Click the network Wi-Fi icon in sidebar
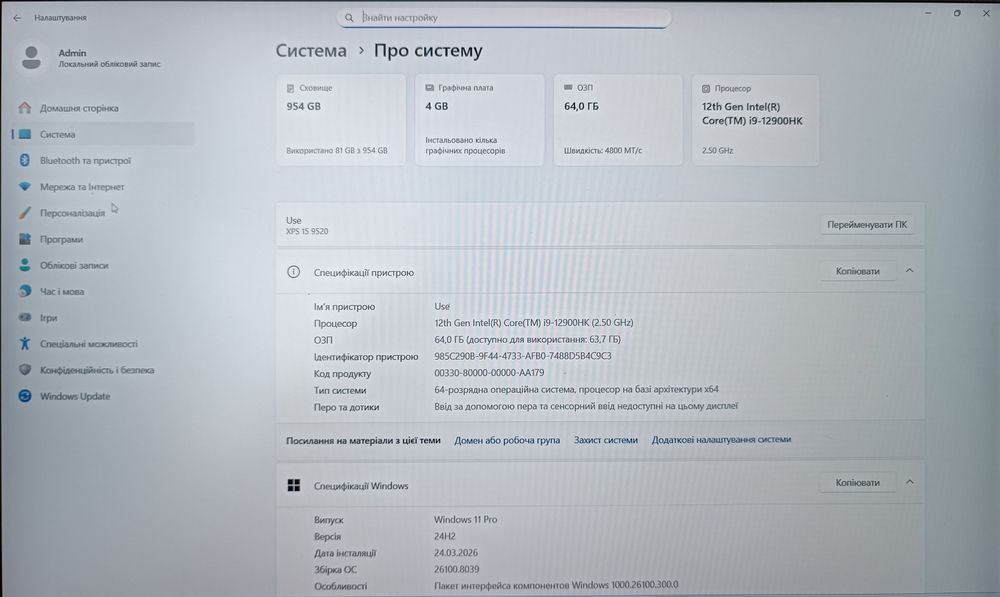Screen dimensions: 1000x597 coord(25,186)
